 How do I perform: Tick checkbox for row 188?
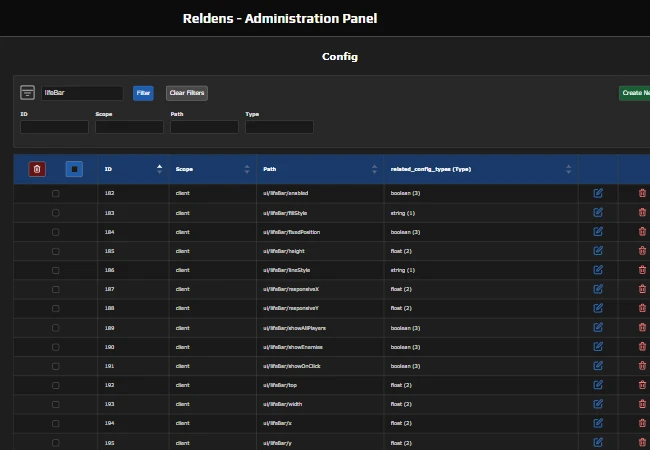tap(56, 308)
